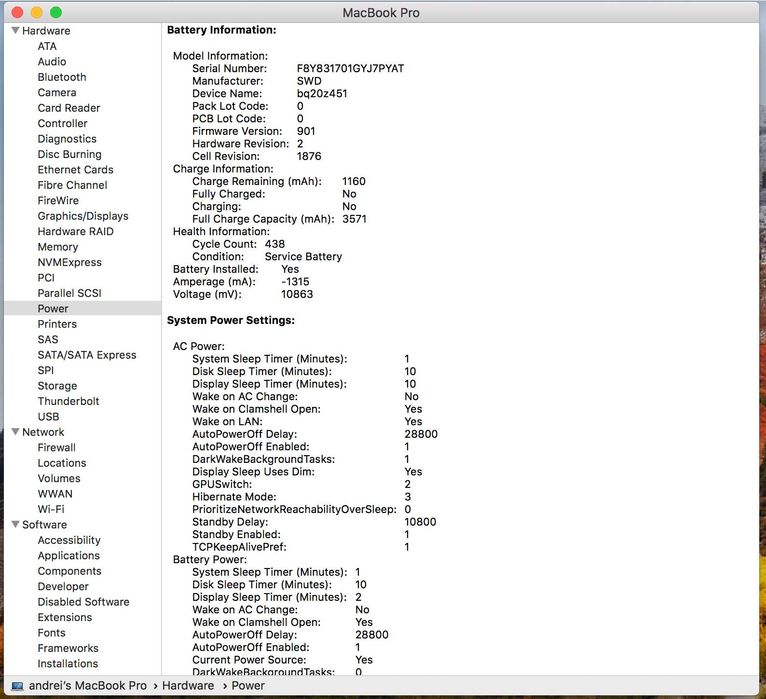Click the Voltage value 10863
Screen dimensions: 766x699
click(x=297, y=294)
